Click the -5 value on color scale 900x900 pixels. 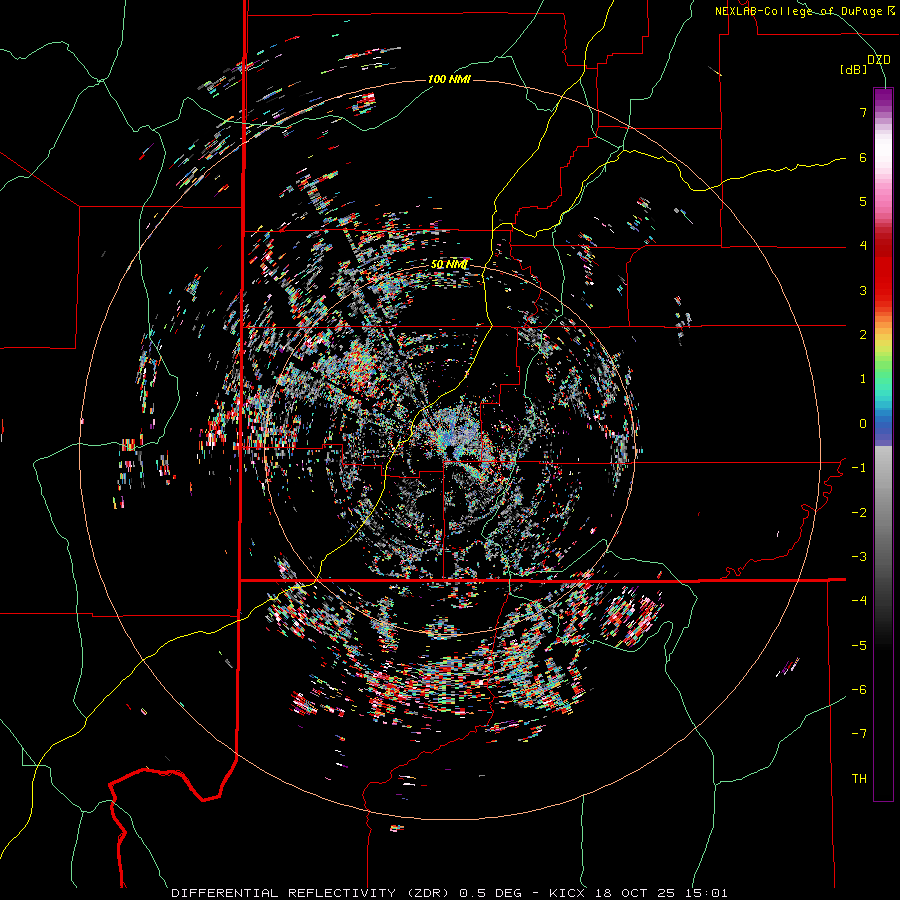(859, 646)
